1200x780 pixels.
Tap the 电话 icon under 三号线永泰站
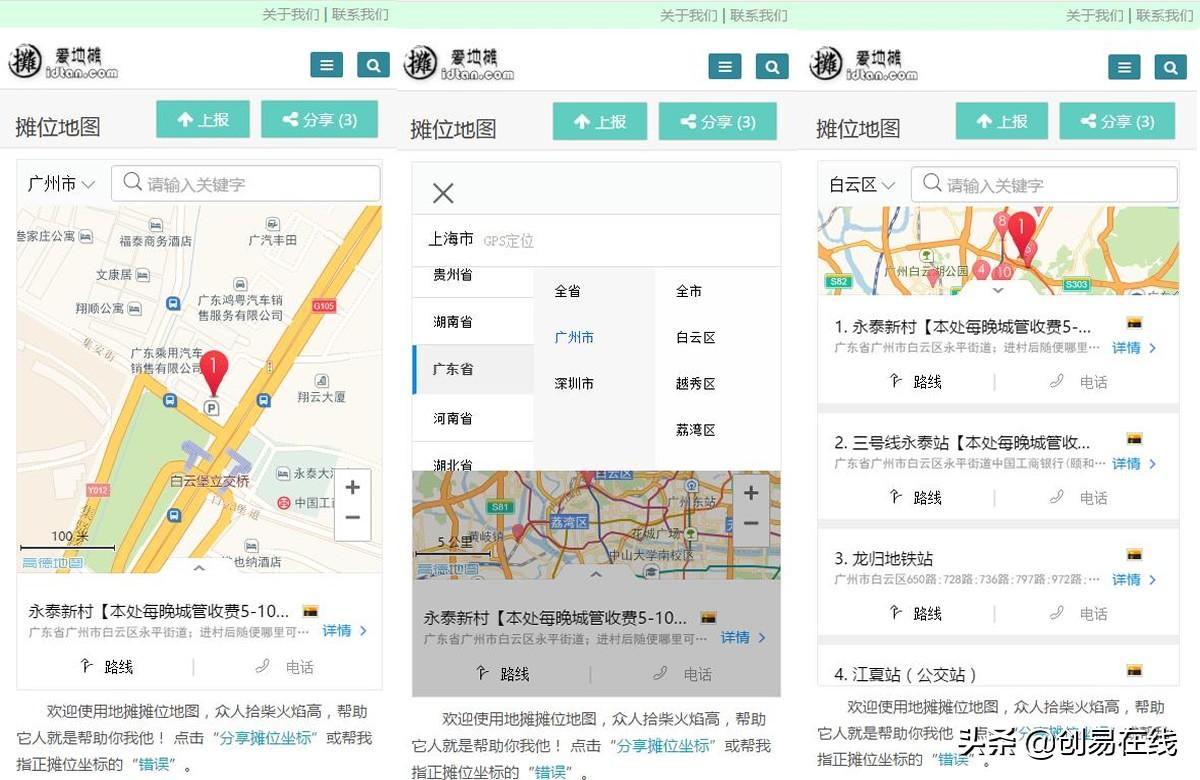[1057, 497]
